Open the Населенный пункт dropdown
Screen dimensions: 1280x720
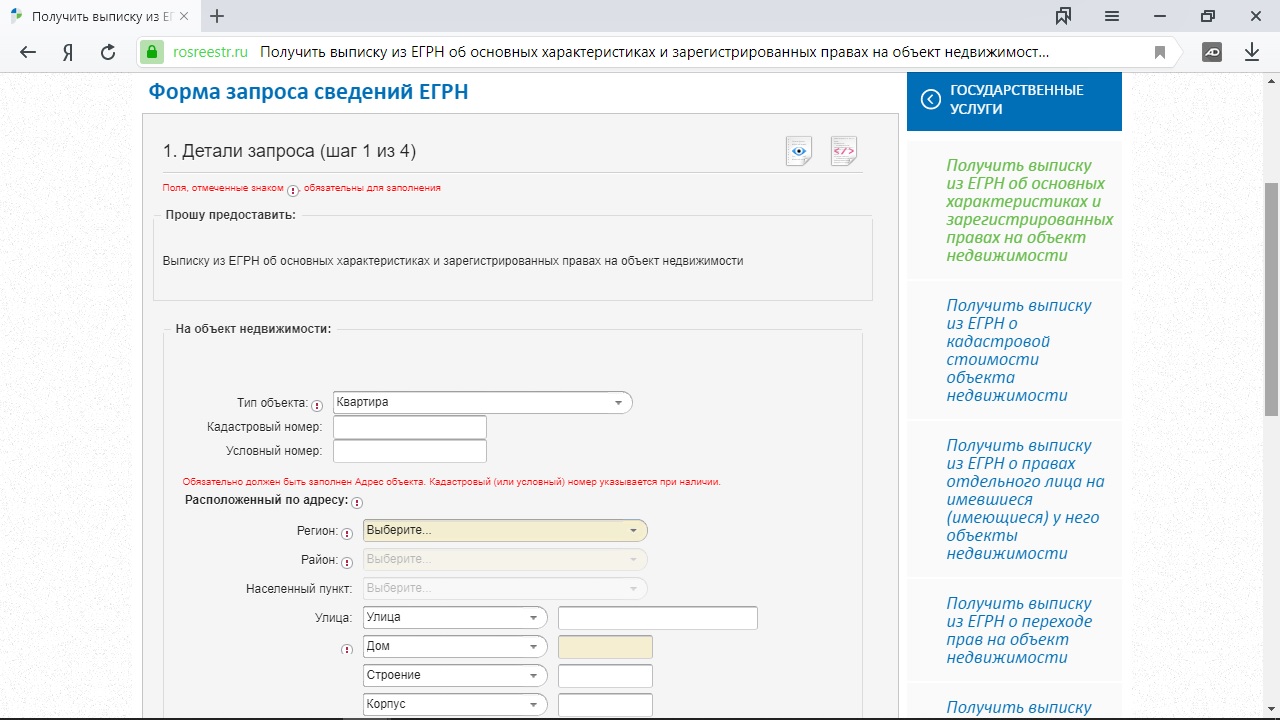pos(505,588)
